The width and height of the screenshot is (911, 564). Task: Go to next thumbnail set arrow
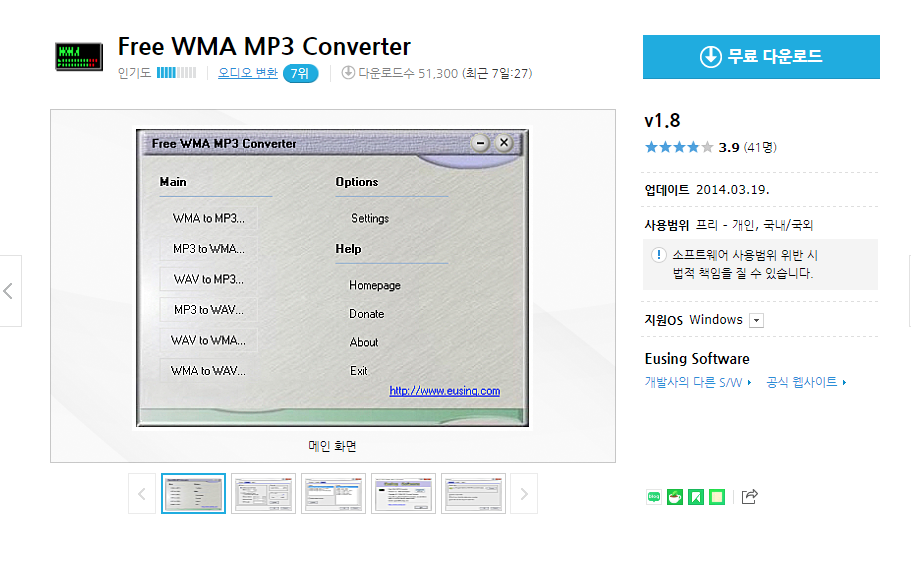click(x=524, y=494)
